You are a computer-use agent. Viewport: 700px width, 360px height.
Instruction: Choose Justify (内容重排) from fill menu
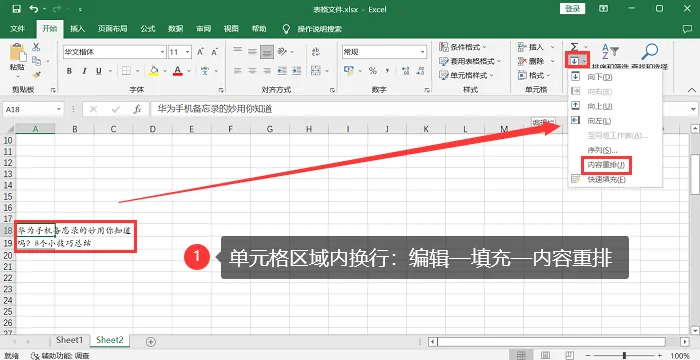614,165
